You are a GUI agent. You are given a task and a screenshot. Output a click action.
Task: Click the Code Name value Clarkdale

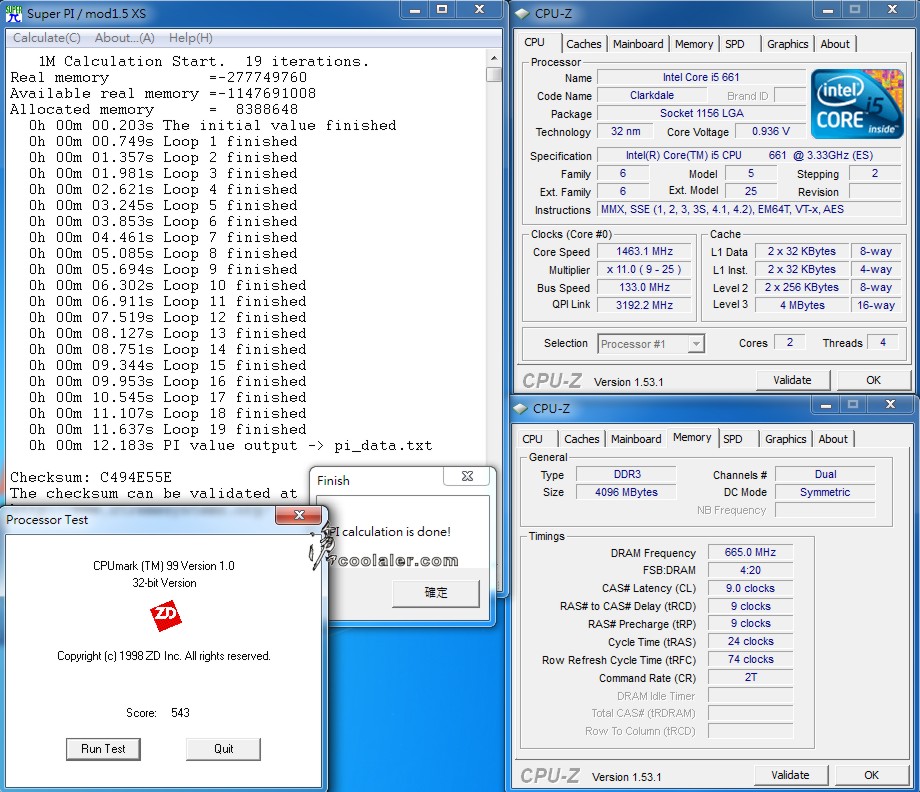pyautogui.click(x=652, y=95)
